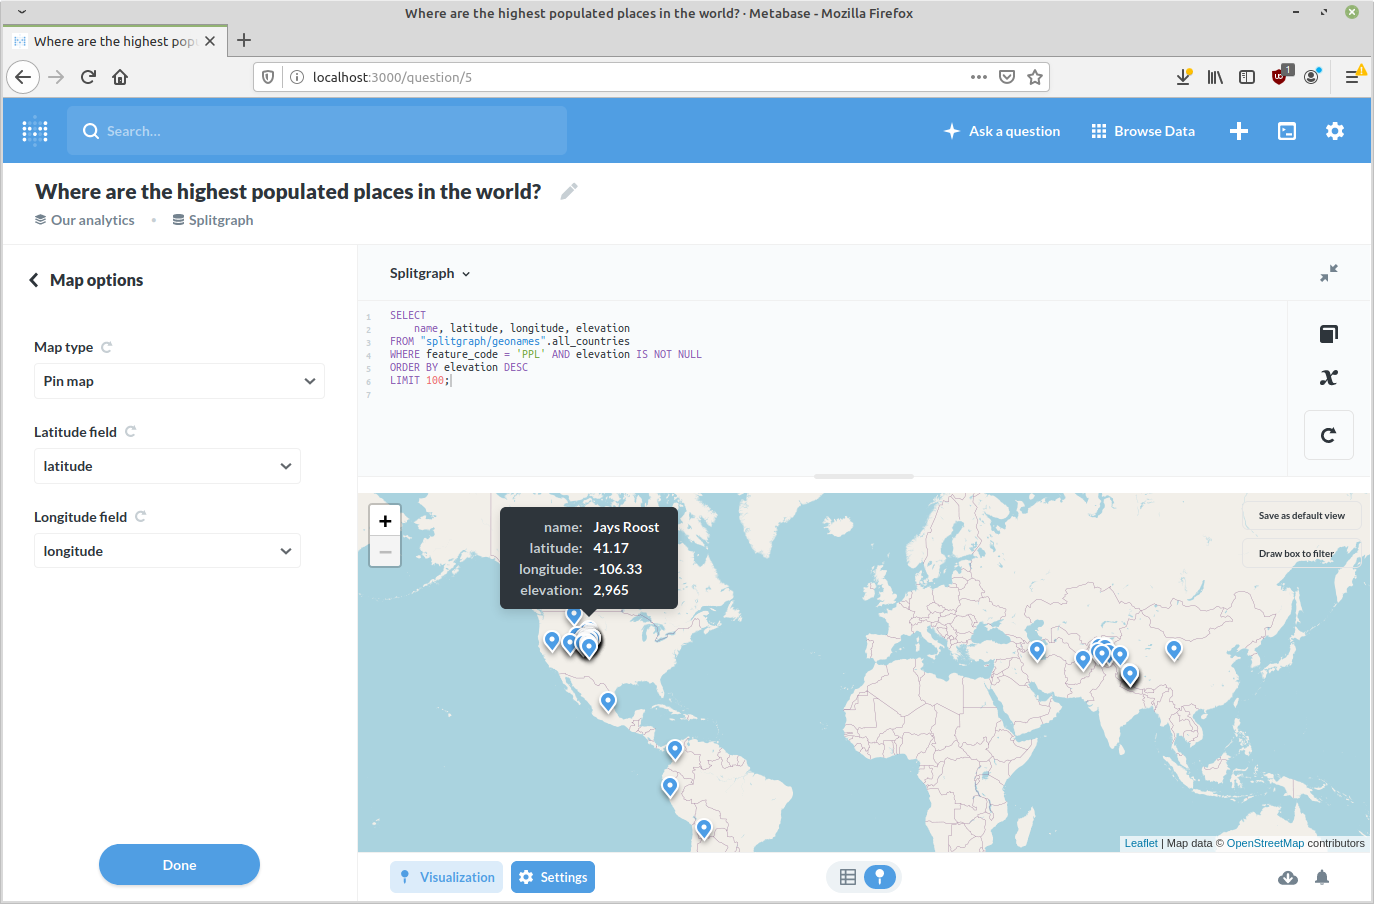Bookmark this page star icon
This screenshot has height=904, width=1374.
coord(1035,77)
